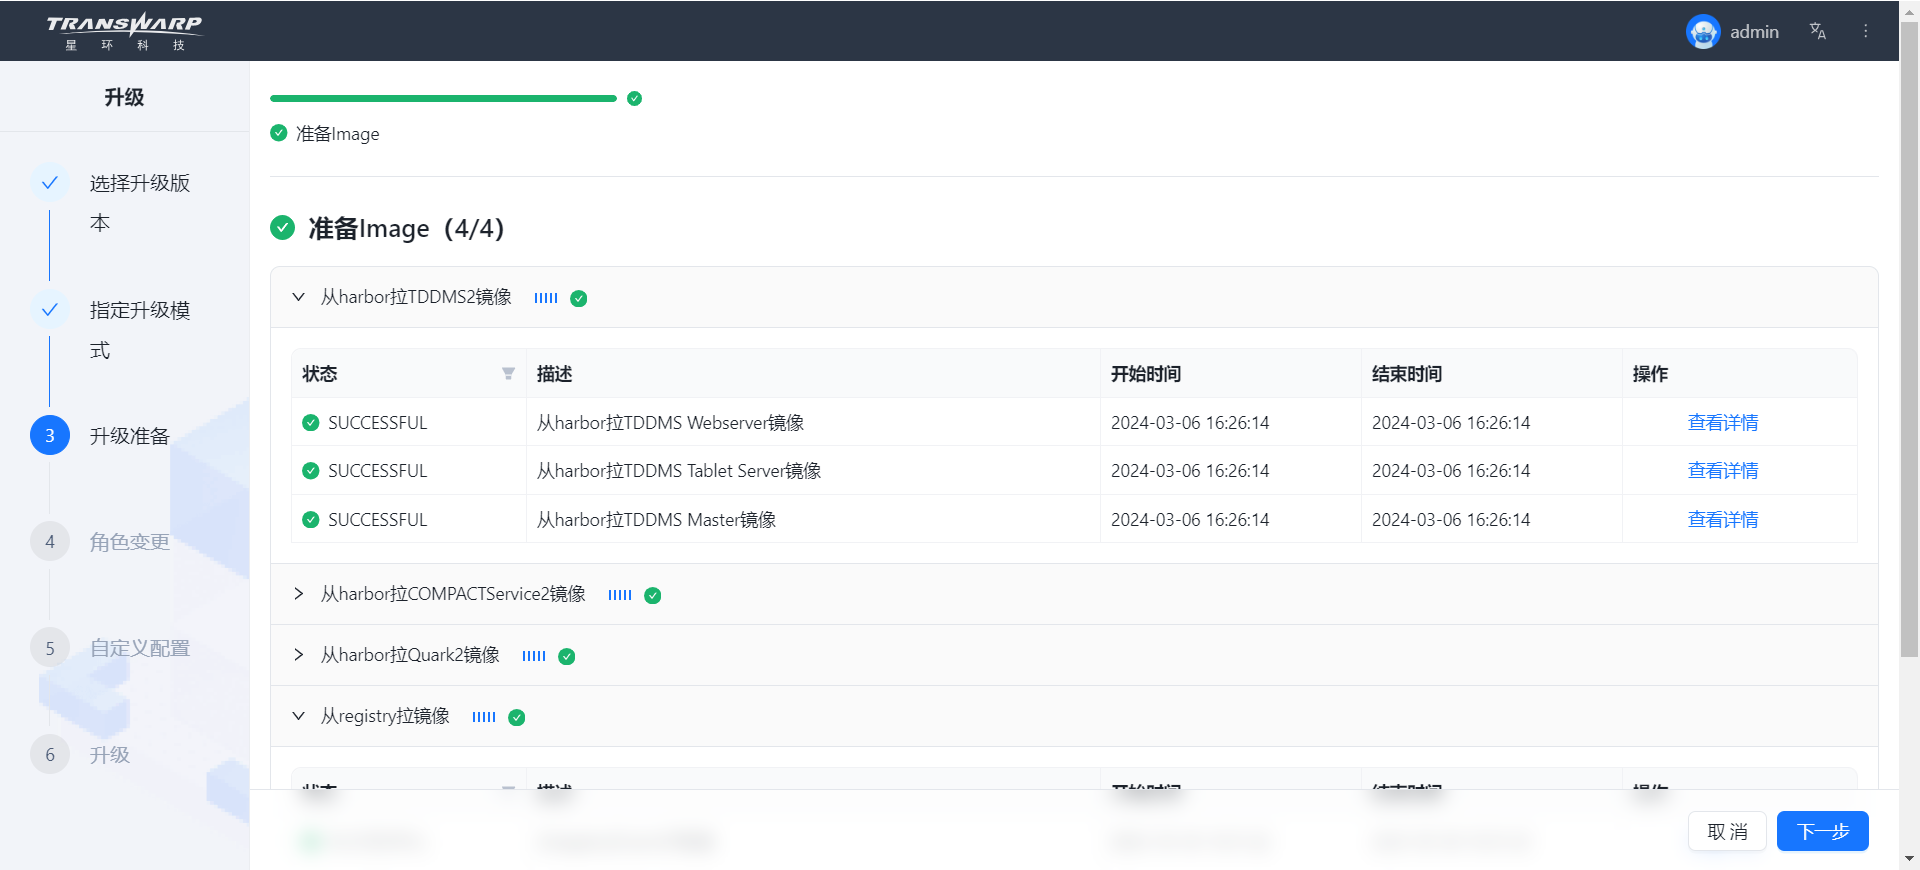Click the 升级 sidebar title
This screenshot has height=870, width=1920.
pyautogui.click(x=124, y=97)
